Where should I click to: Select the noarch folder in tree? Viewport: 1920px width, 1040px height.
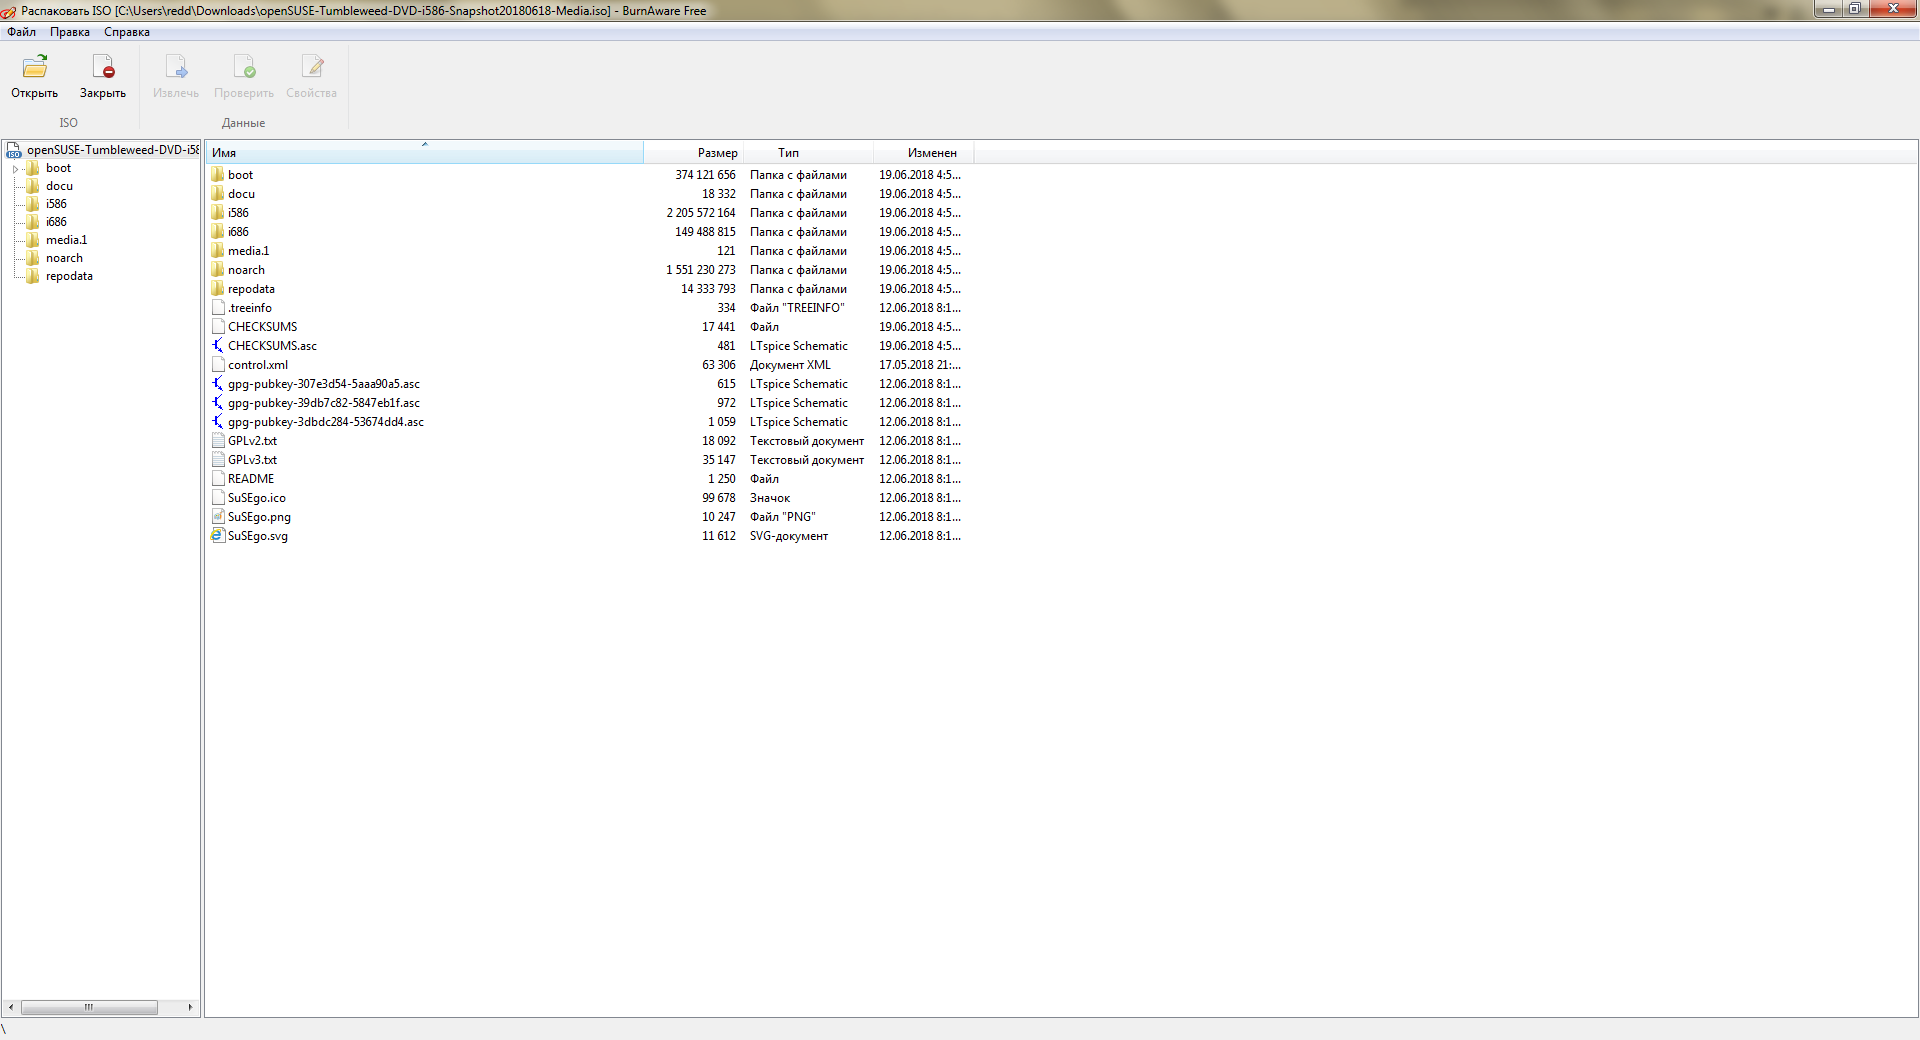coord(64,258)
